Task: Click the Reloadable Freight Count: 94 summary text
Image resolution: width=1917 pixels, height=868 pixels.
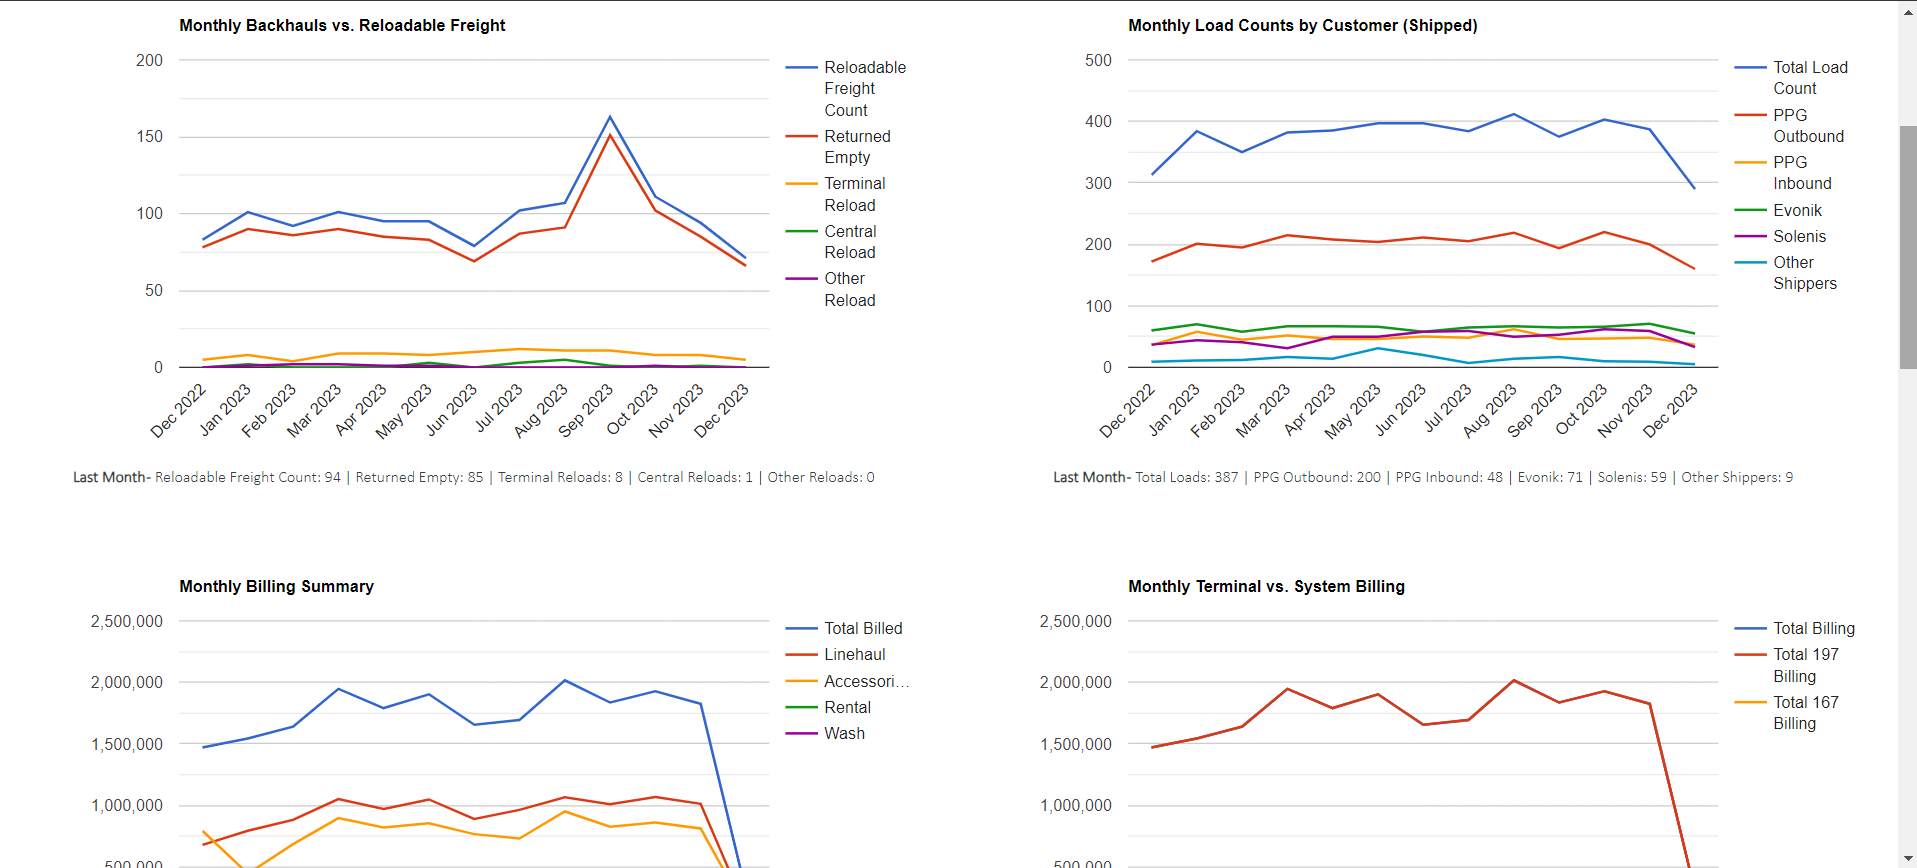Action: pos(248,477)
